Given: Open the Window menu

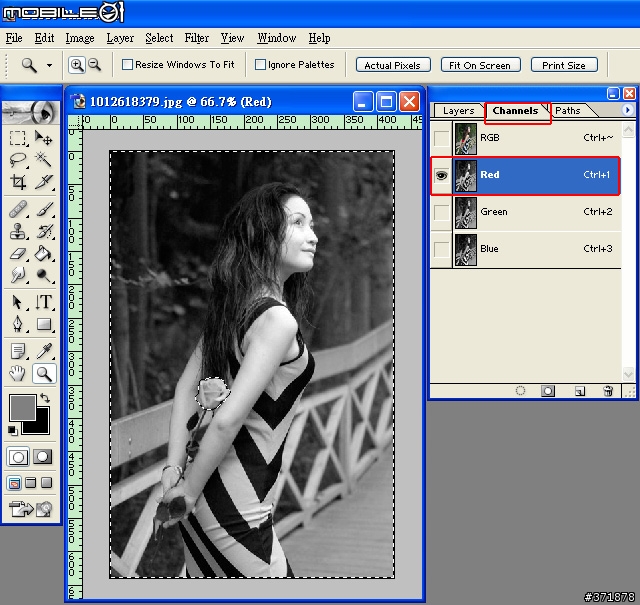Looking at the screenshot, I should (x=276, y=38).
